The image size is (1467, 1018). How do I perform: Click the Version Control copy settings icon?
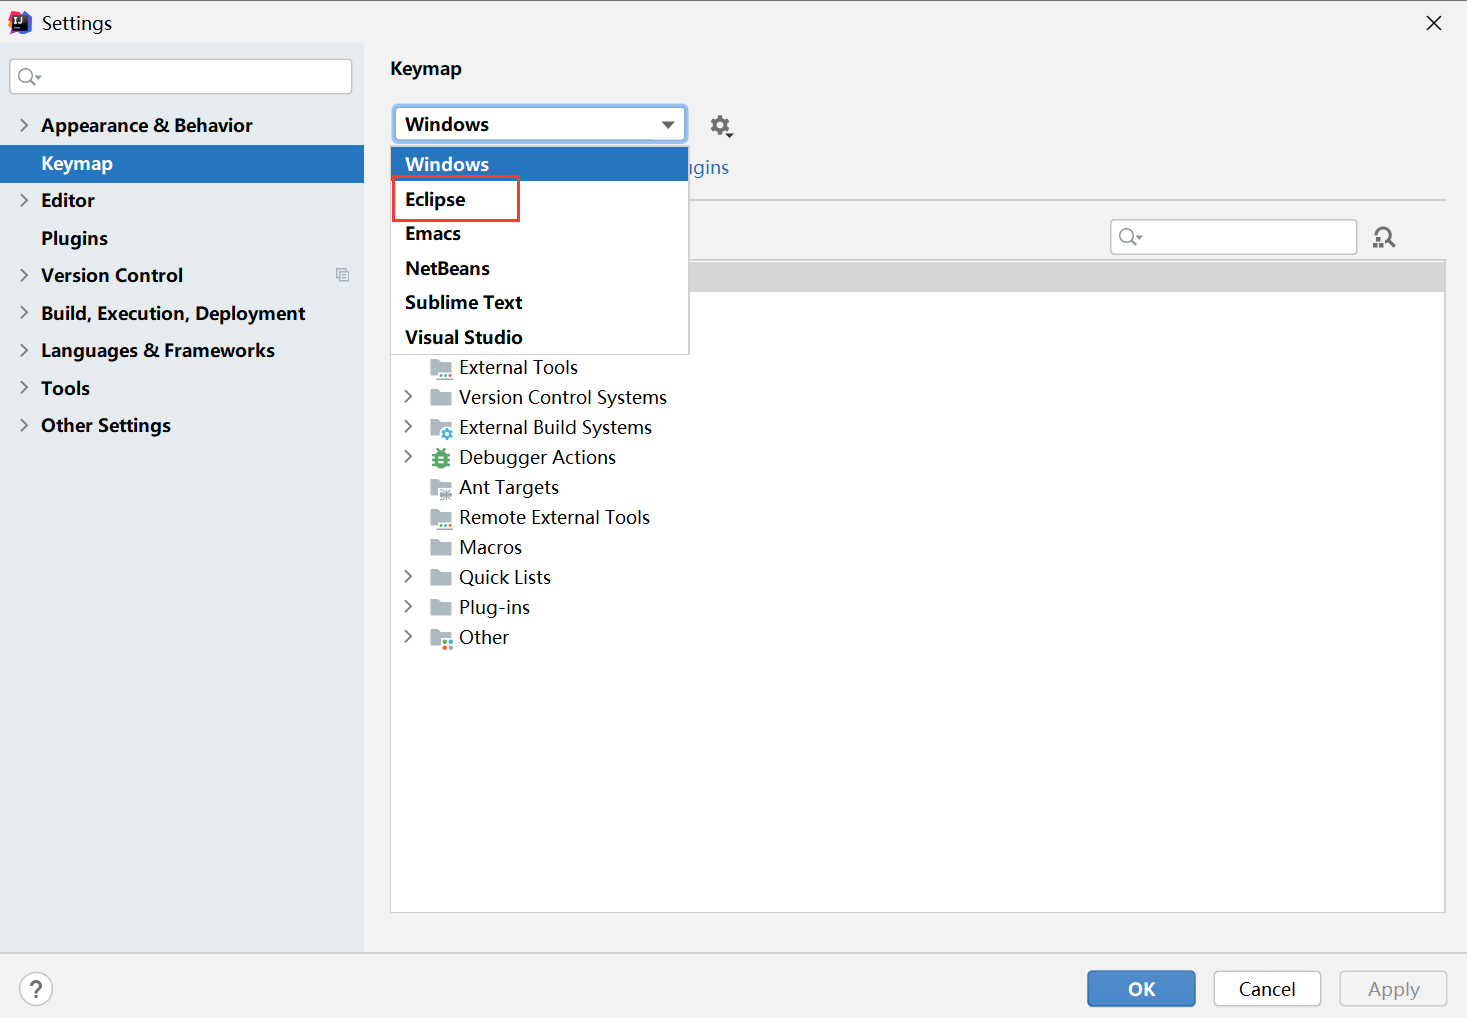click(x=342, y=275)
